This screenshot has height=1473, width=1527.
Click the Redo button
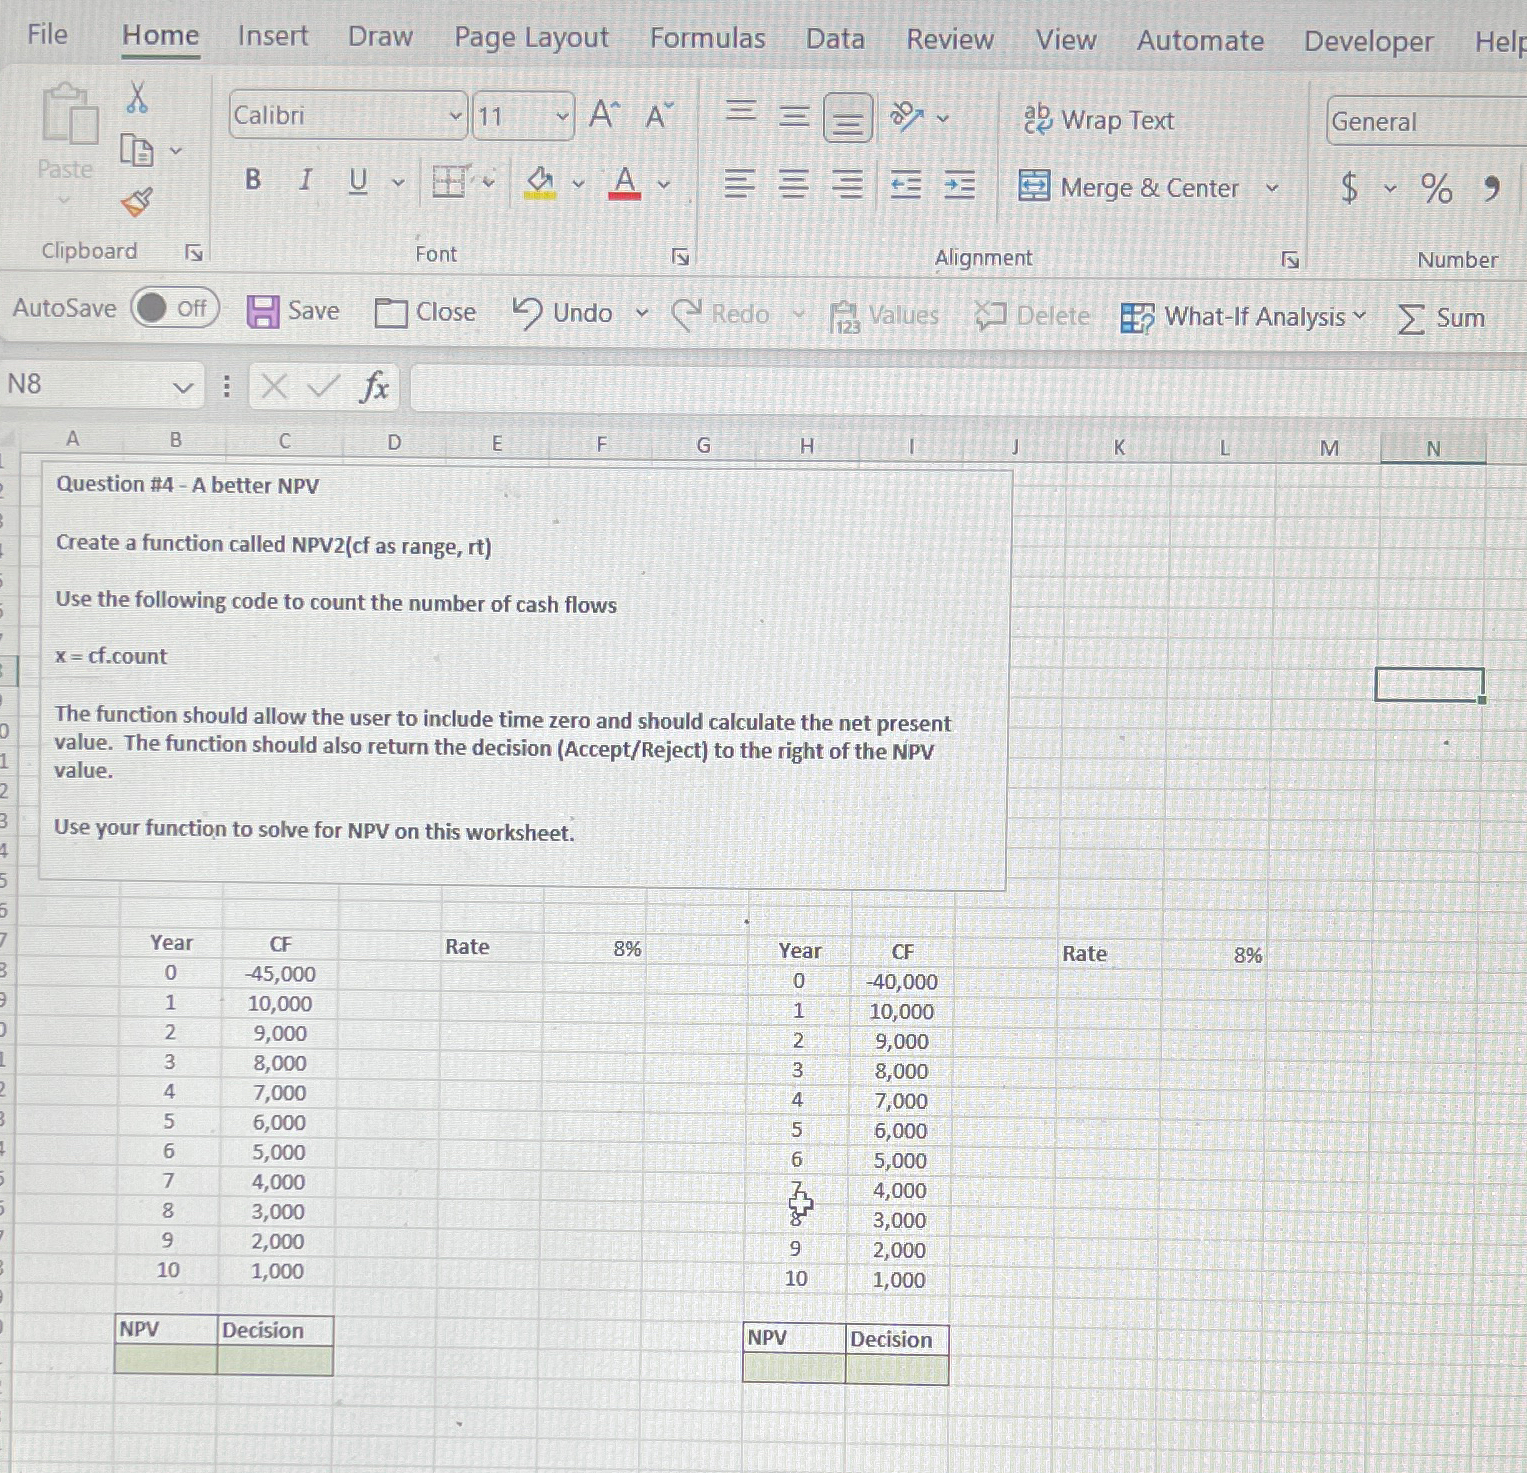click(x=721, y=314)
